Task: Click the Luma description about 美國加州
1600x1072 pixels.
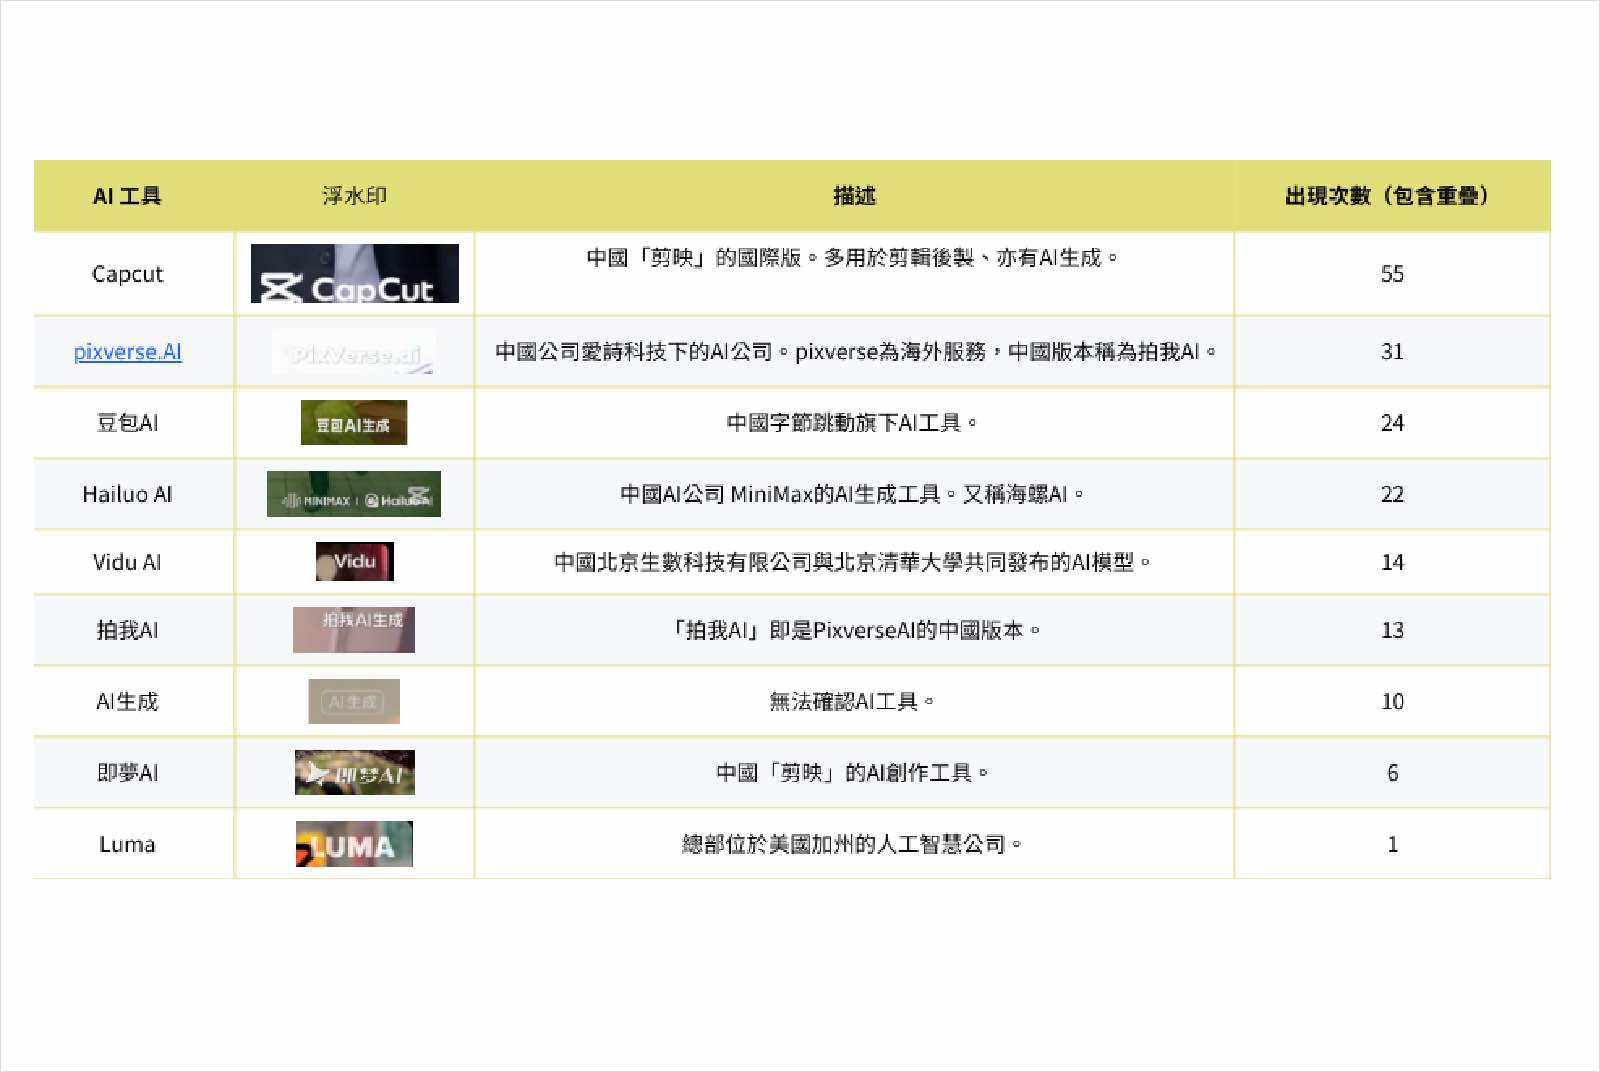Action: pyautogui.click(x=853, y=844)
